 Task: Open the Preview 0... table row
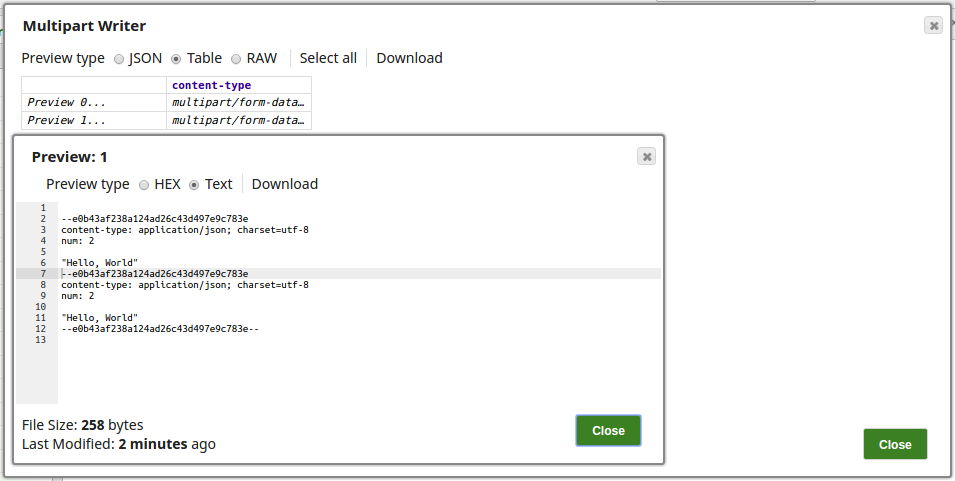pos(66,103)
